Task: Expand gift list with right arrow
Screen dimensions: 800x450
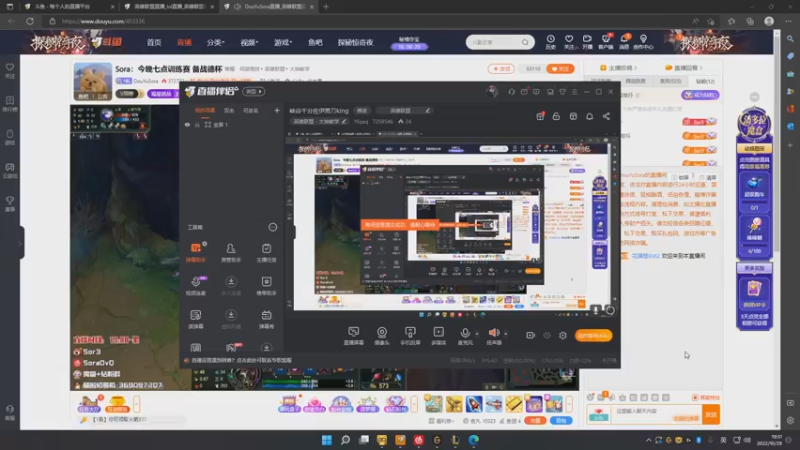Action: click(569, 404)
